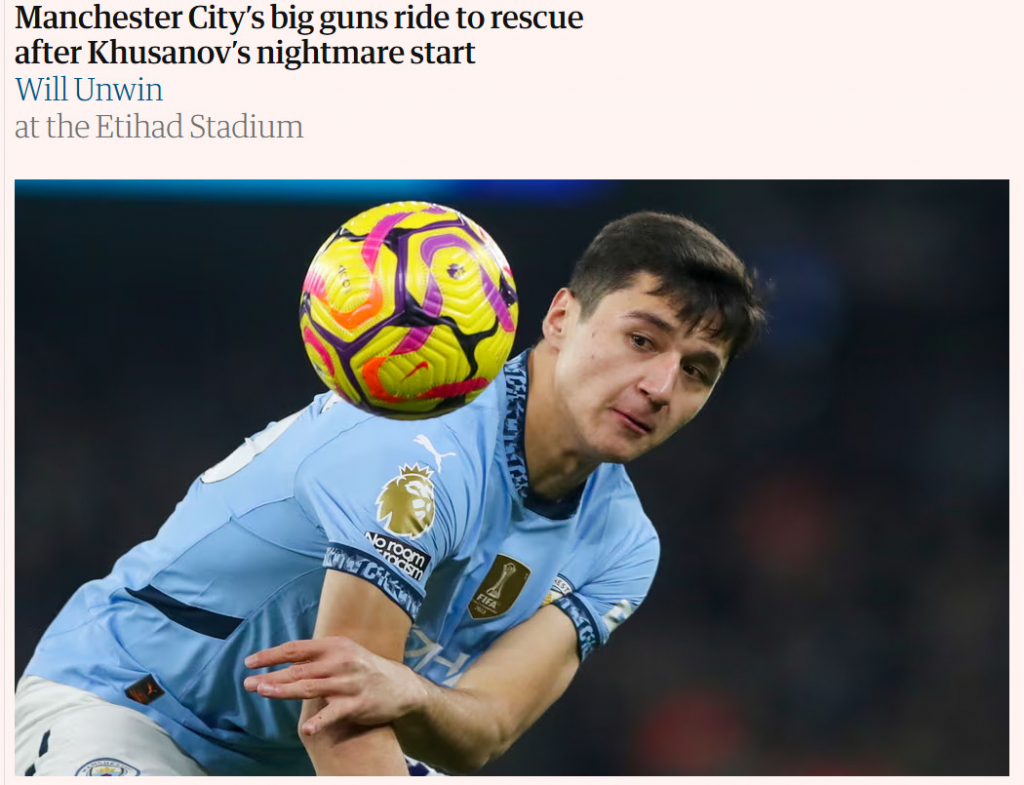The height and width of the screenshot is (785, 1024).
Task: Click the yellow Premier League match ball
Action: click(409, 310)
